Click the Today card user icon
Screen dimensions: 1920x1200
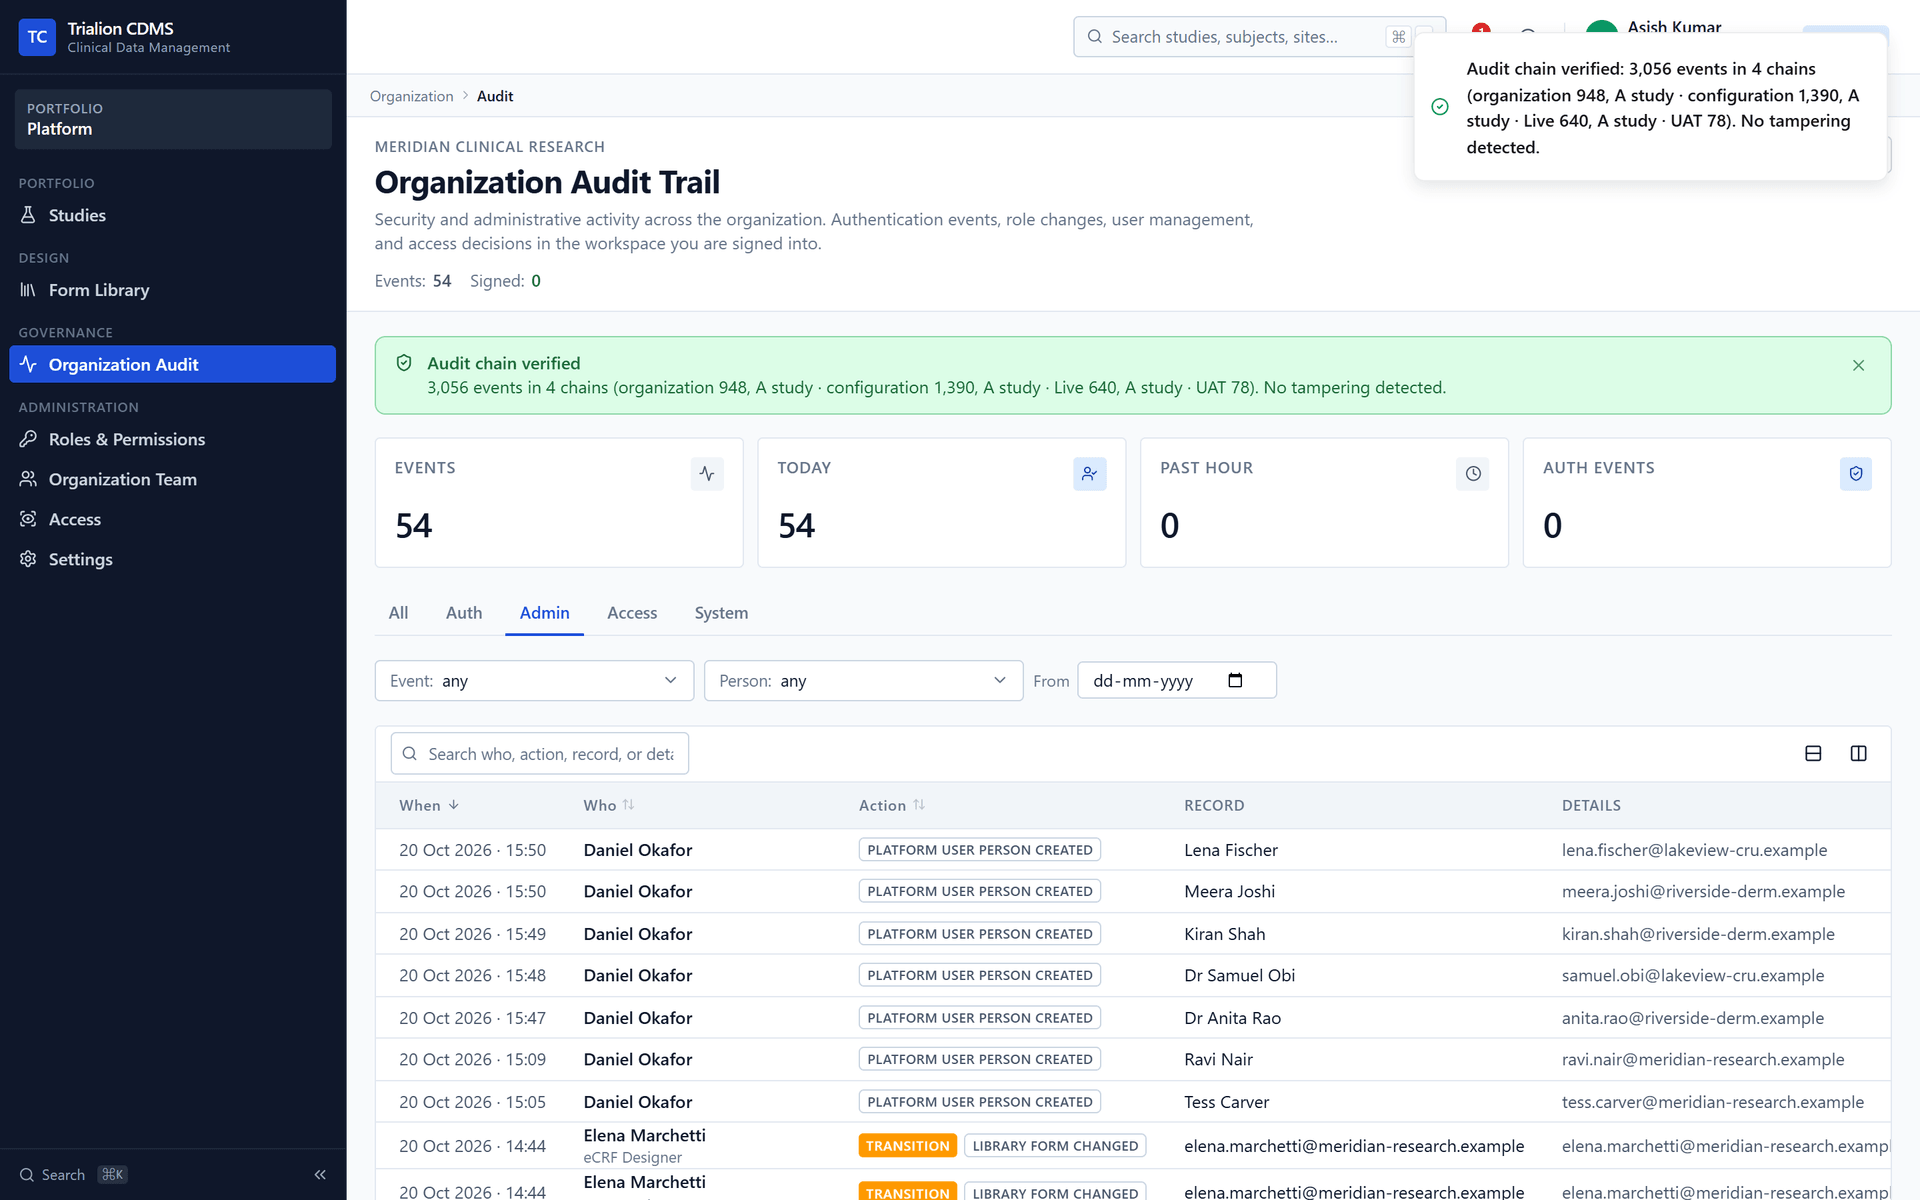(x=1089, y=474)
